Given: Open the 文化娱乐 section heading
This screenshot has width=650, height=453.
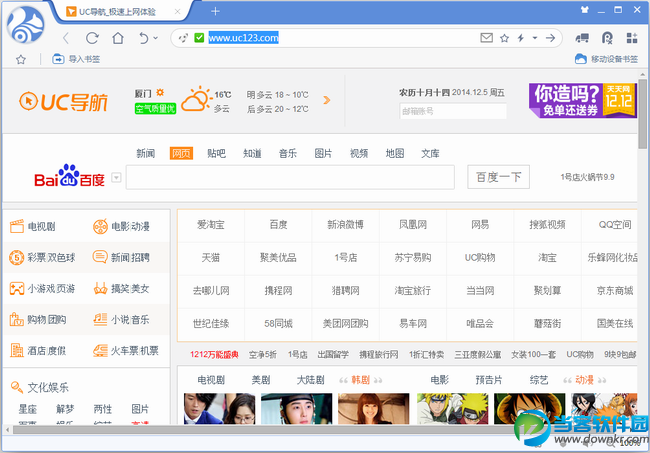Looking at the screenshot, I should pos(48,388).
